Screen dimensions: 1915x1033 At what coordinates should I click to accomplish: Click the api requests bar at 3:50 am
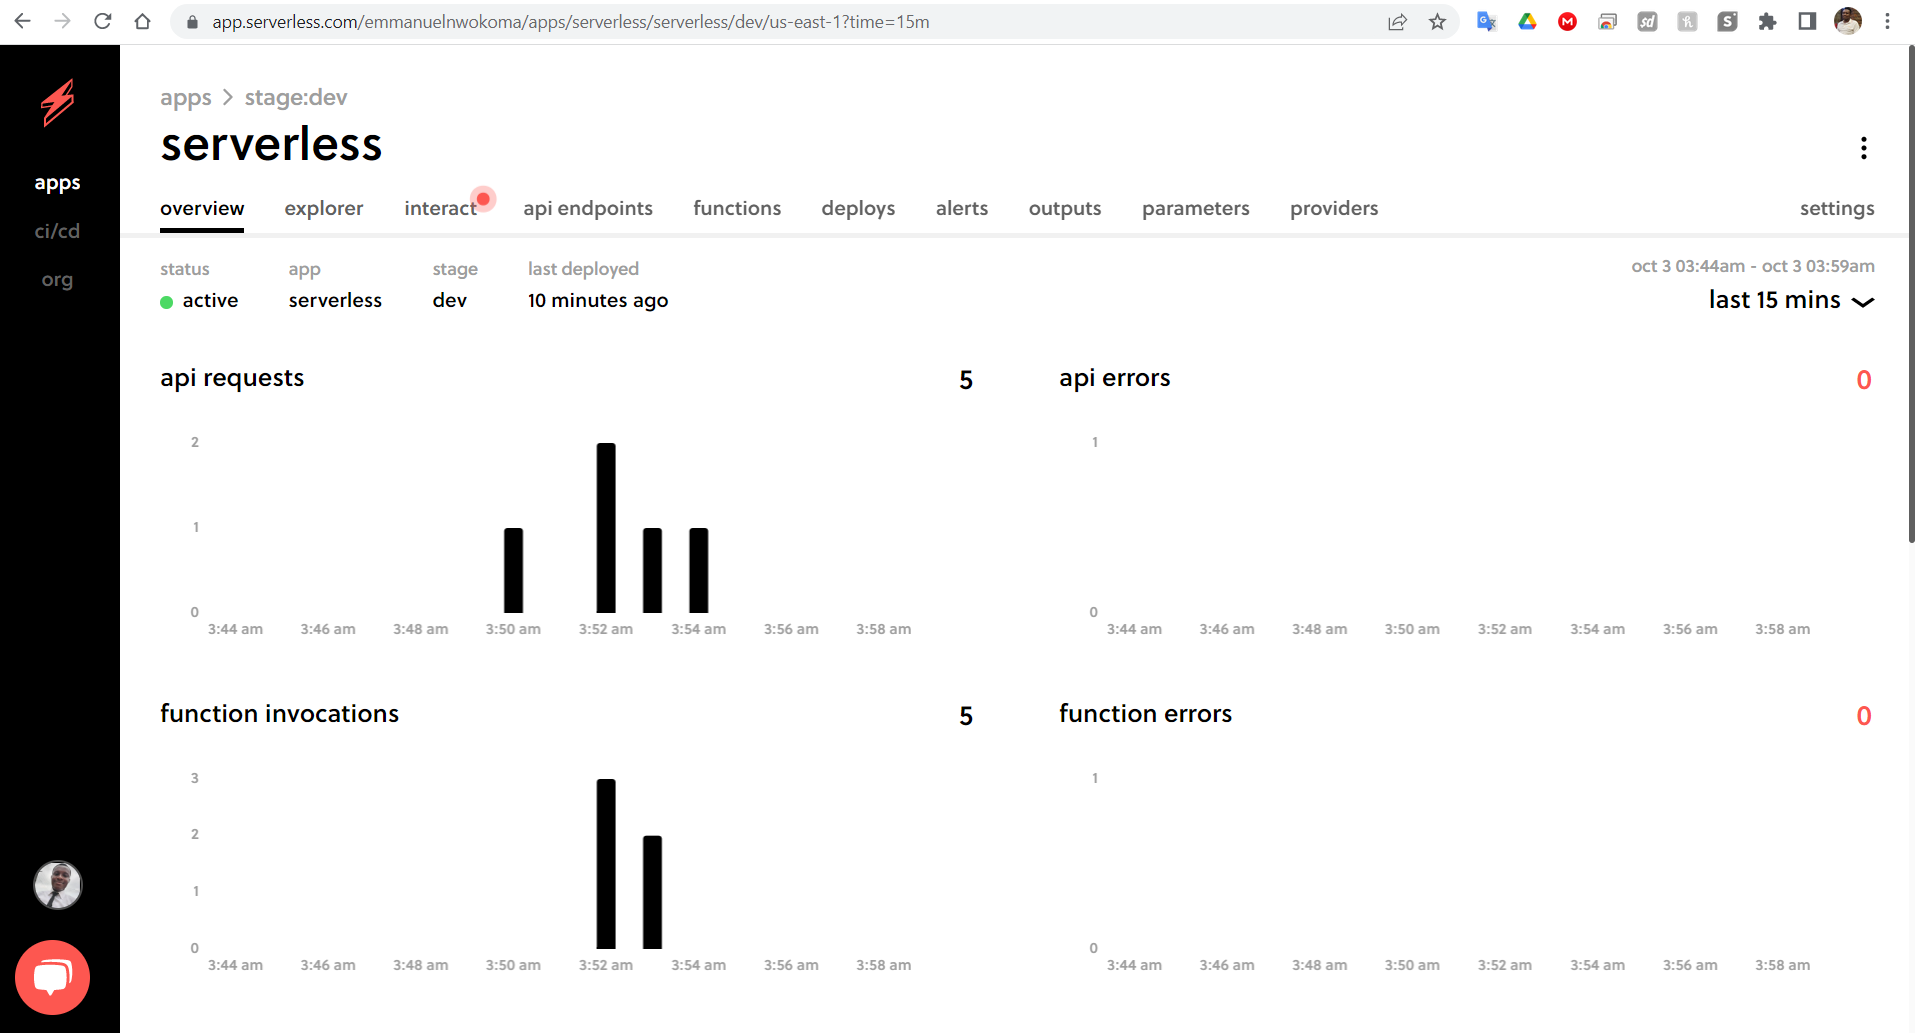point(513,570)
